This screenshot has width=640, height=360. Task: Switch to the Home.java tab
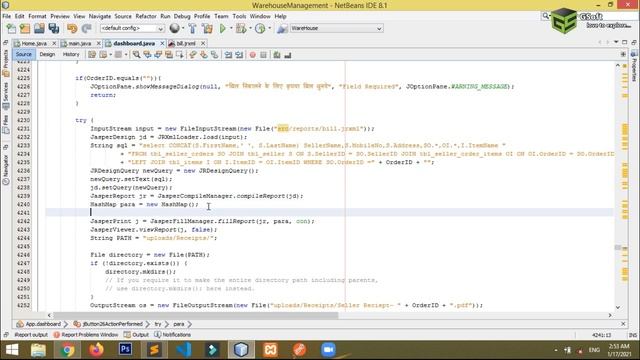click(x=34, y=43)
